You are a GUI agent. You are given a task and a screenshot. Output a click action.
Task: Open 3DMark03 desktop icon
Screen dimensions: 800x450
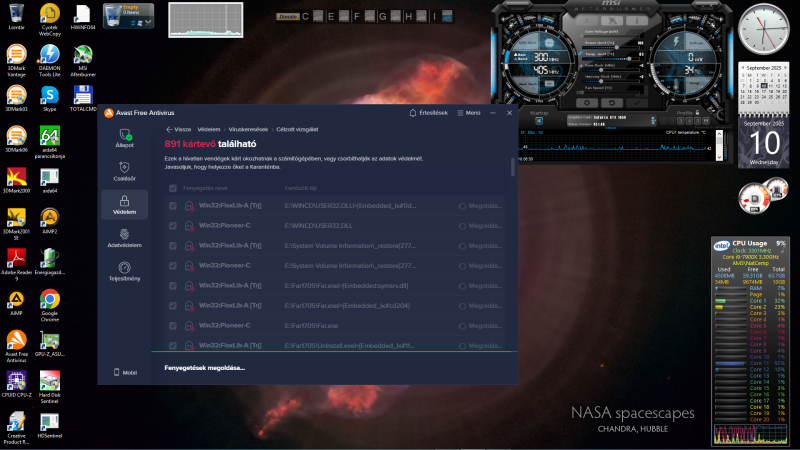click(16, 98)
